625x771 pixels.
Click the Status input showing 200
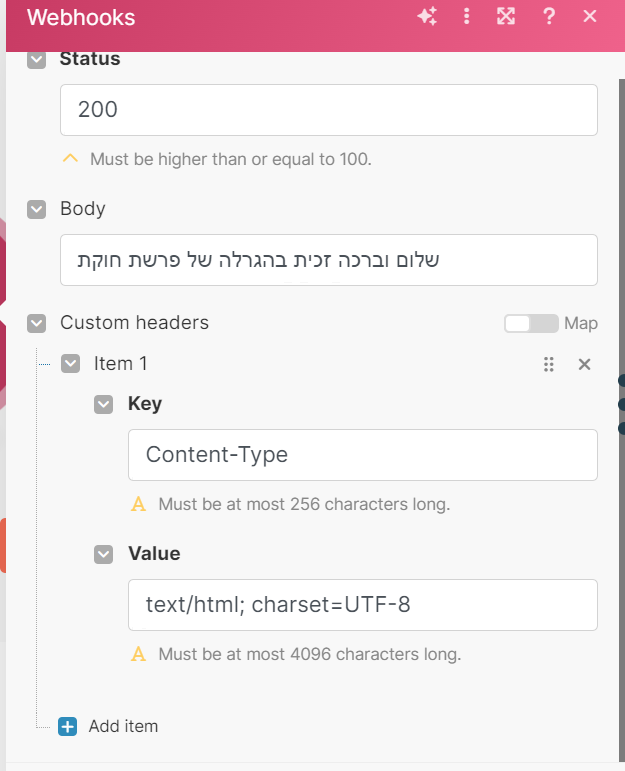pos(328,110)
